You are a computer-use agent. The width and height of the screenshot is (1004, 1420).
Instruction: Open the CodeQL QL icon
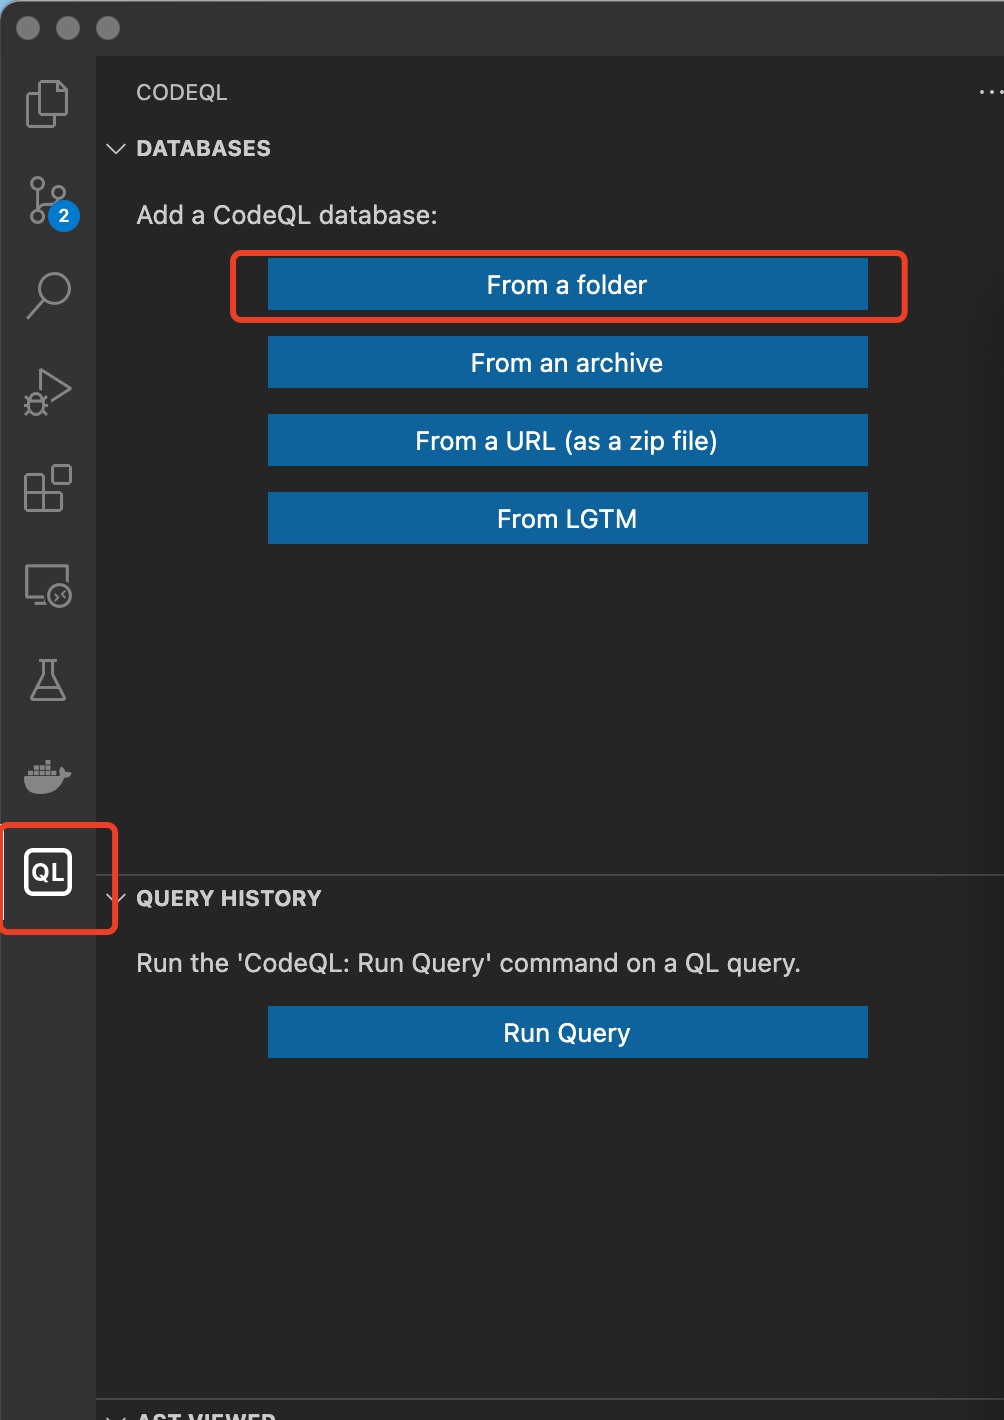(48, 872)
